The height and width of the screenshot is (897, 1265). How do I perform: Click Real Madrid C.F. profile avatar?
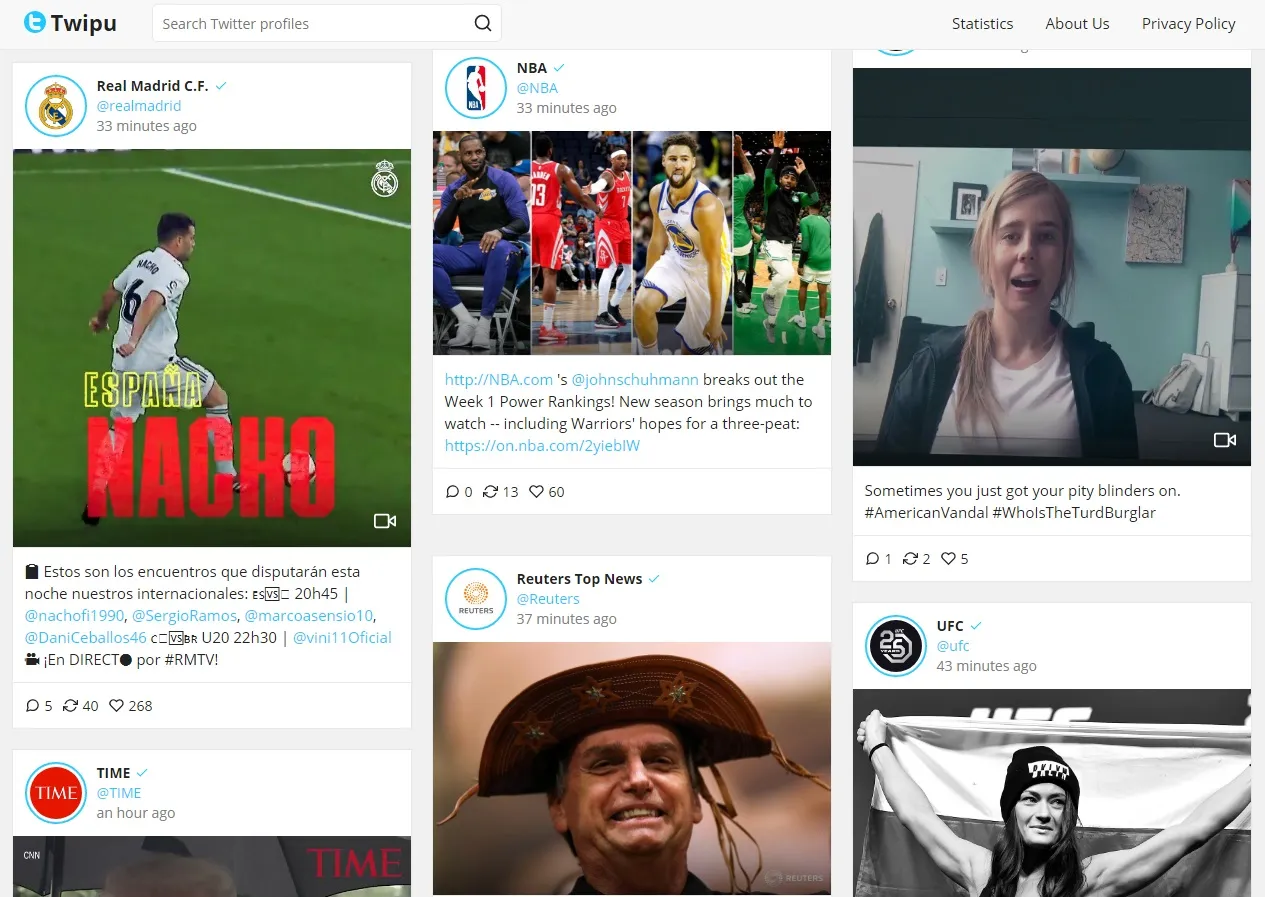[x=56, y=106]
